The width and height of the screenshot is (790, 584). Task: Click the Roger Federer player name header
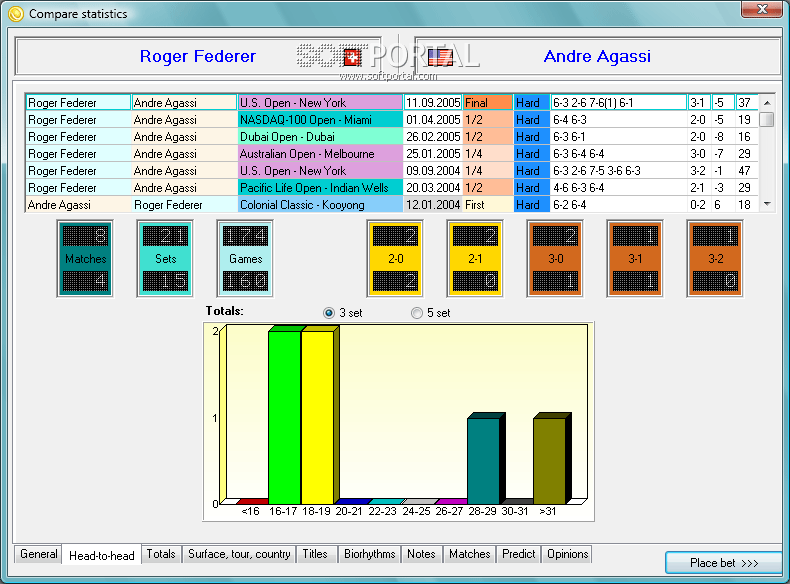click(198, 56)
